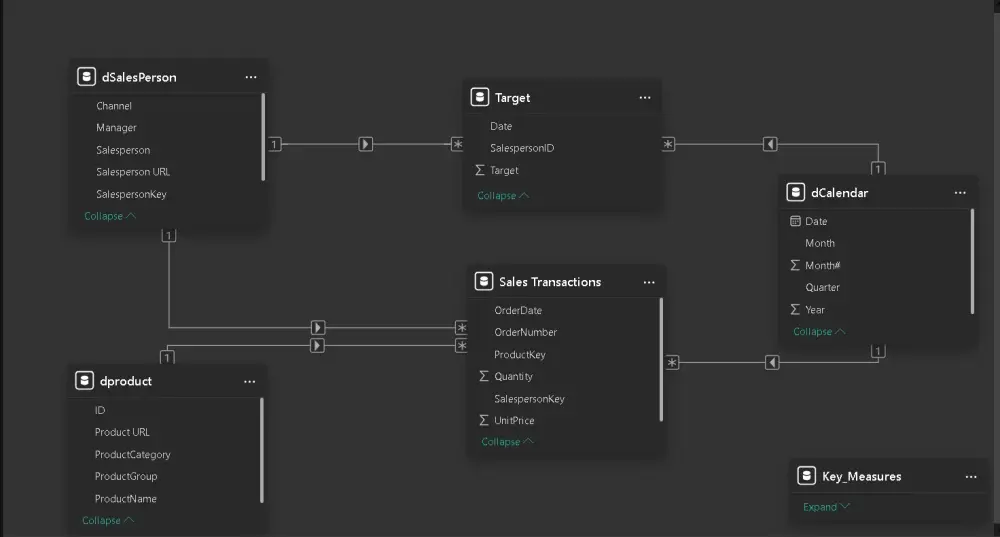Viewport: 1000px width, 537px height.
Task: Click dproduct table vertical scrollbar
Action: 261,450
